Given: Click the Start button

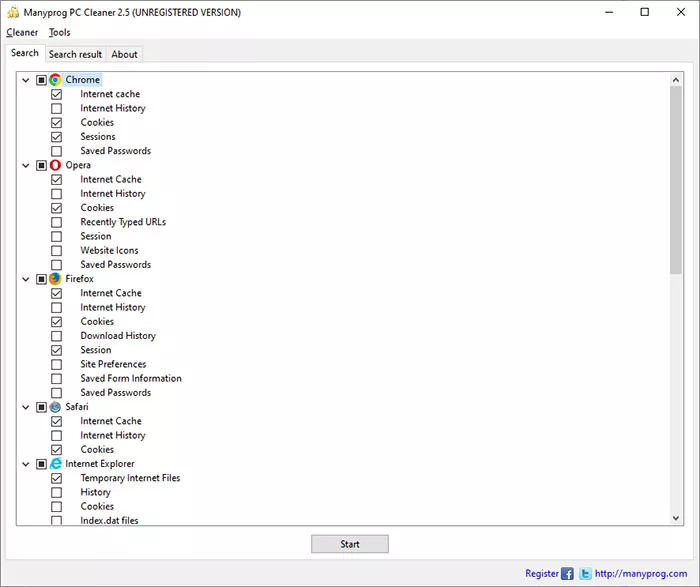Looking at the screenshot, I should 350,544.
